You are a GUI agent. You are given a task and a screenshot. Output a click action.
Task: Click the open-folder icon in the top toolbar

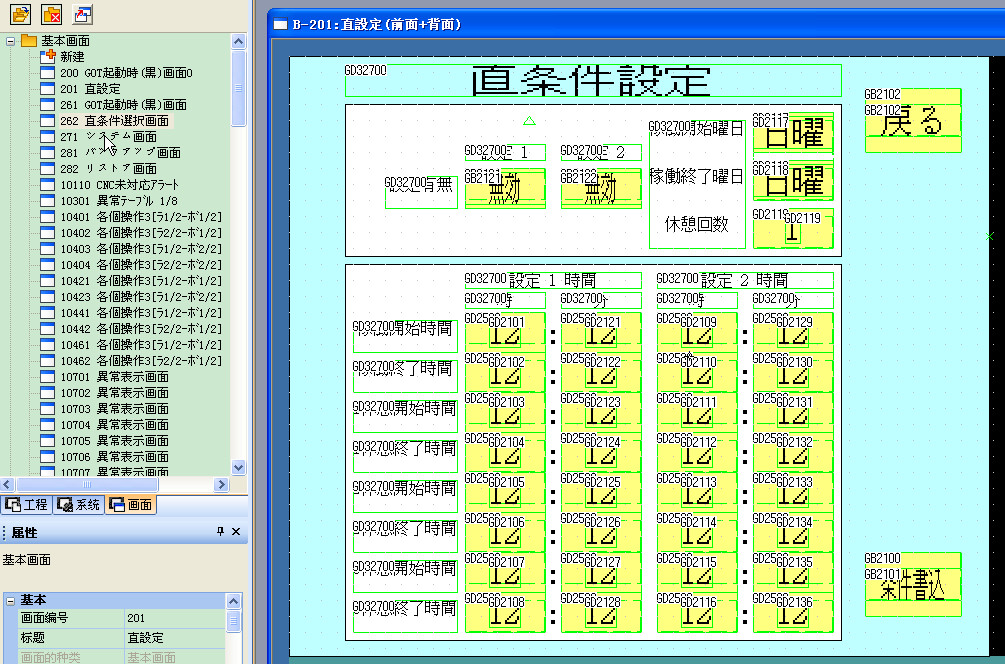(x=20, y=14)
